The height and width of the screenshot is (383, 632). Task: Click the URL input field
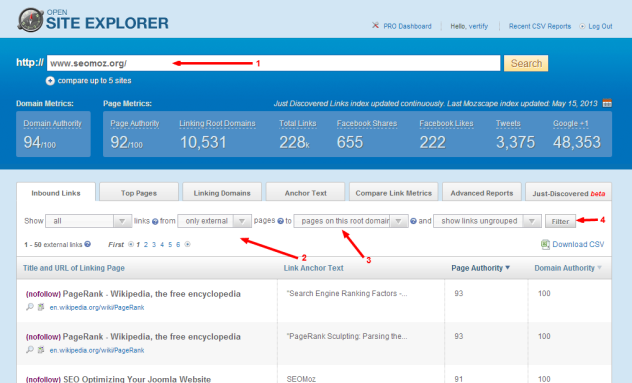(273, 63)
